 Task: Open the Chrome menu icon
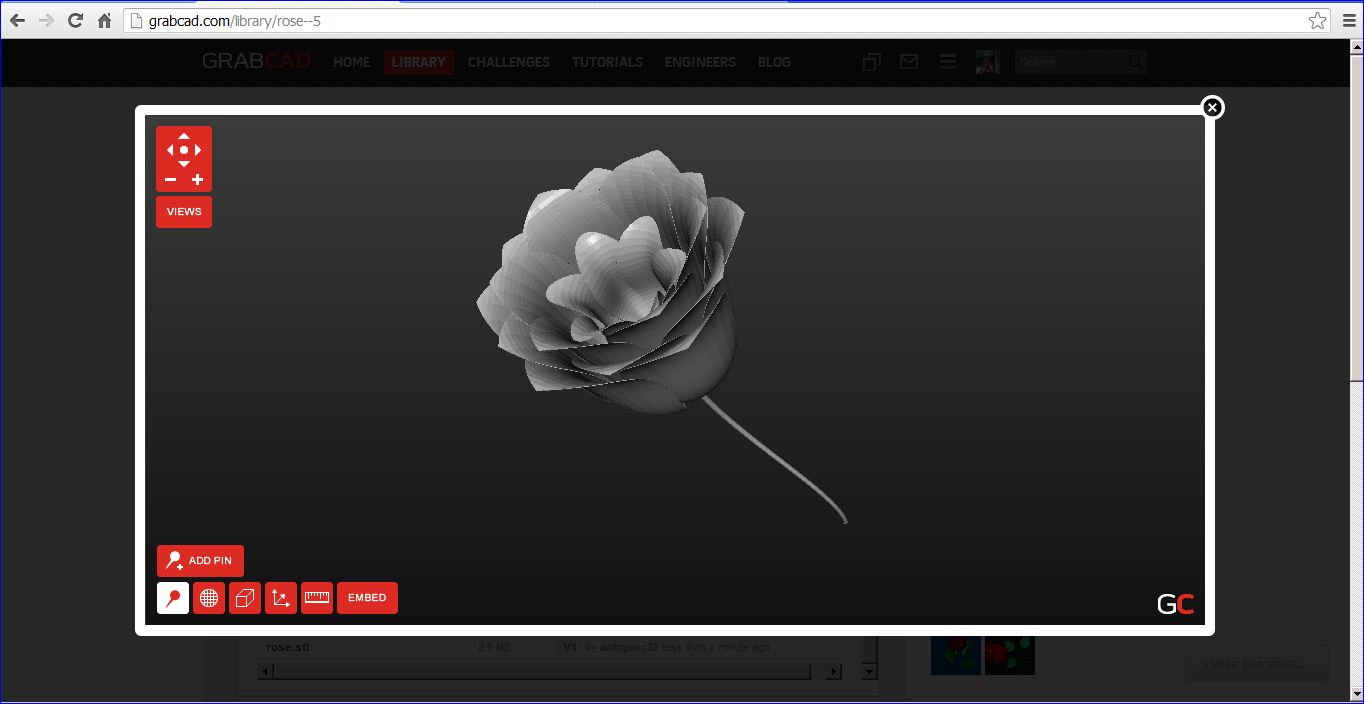(x=1349, y=20)
